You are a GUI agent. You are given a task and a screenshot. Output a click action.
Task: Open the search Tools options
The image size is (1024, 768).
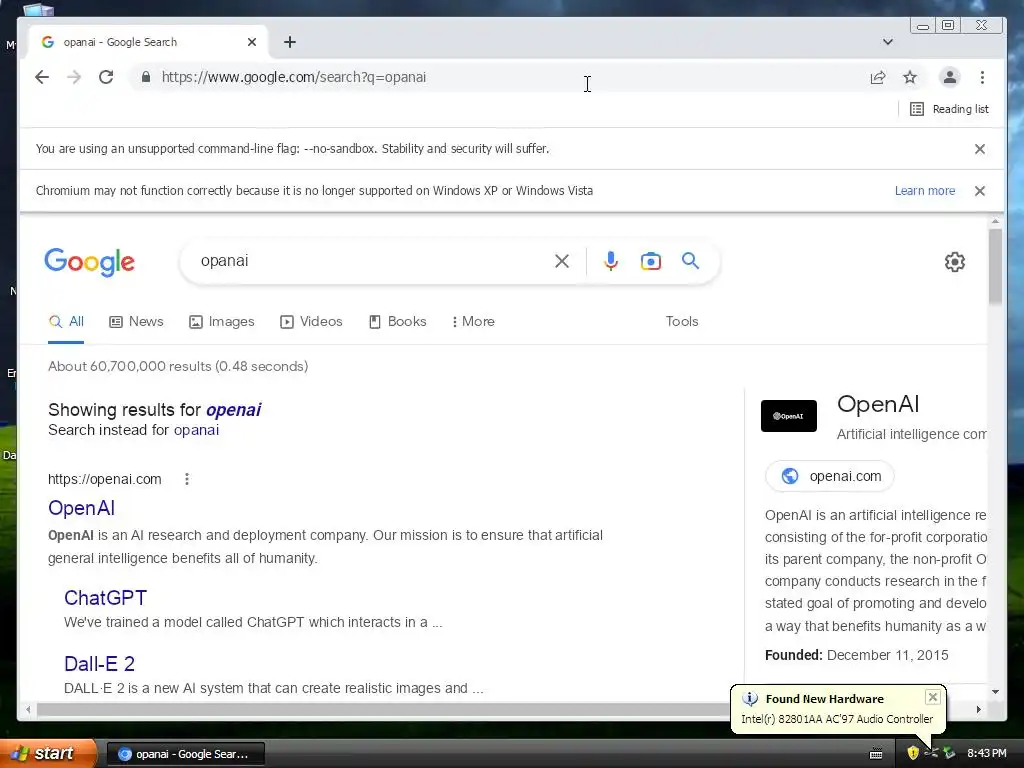682,321
